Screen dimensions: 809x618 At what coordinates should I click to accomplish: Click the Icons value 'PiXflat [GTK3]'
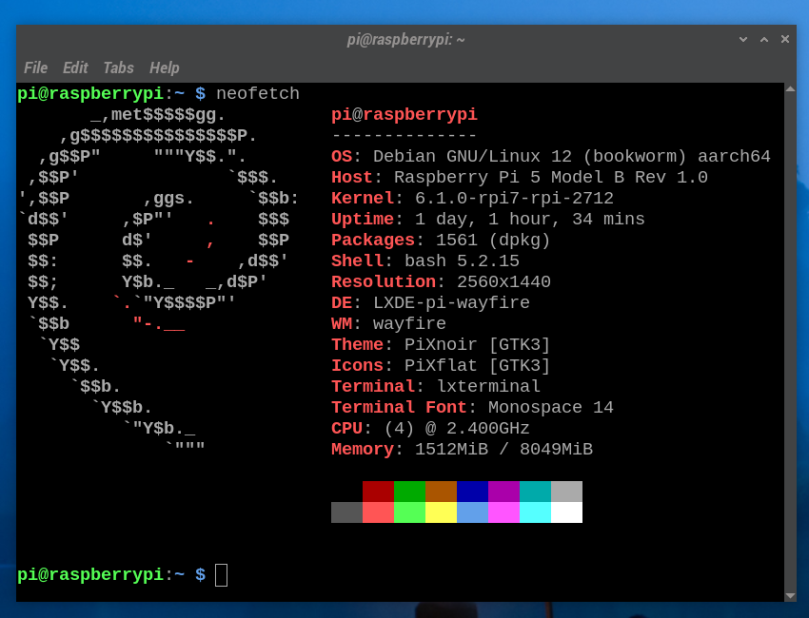coord(477,365)
